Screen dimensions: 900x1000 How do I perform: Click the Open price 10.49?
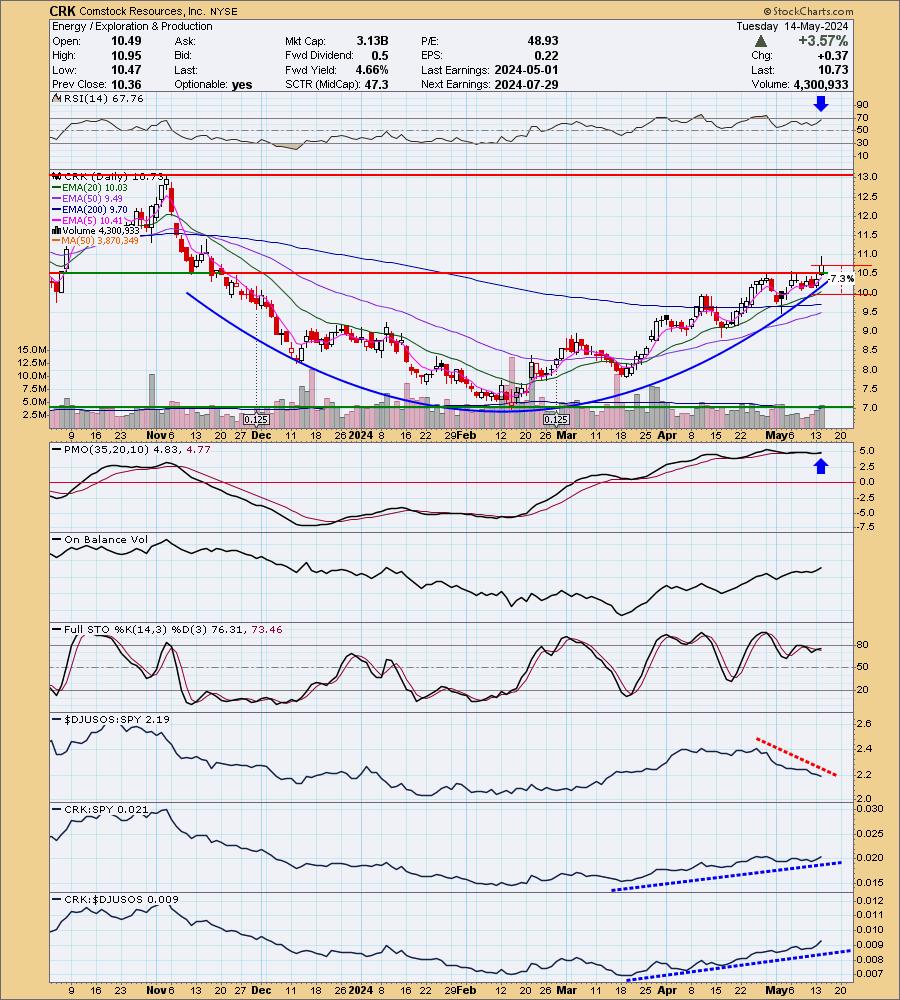tap(126, 41)
